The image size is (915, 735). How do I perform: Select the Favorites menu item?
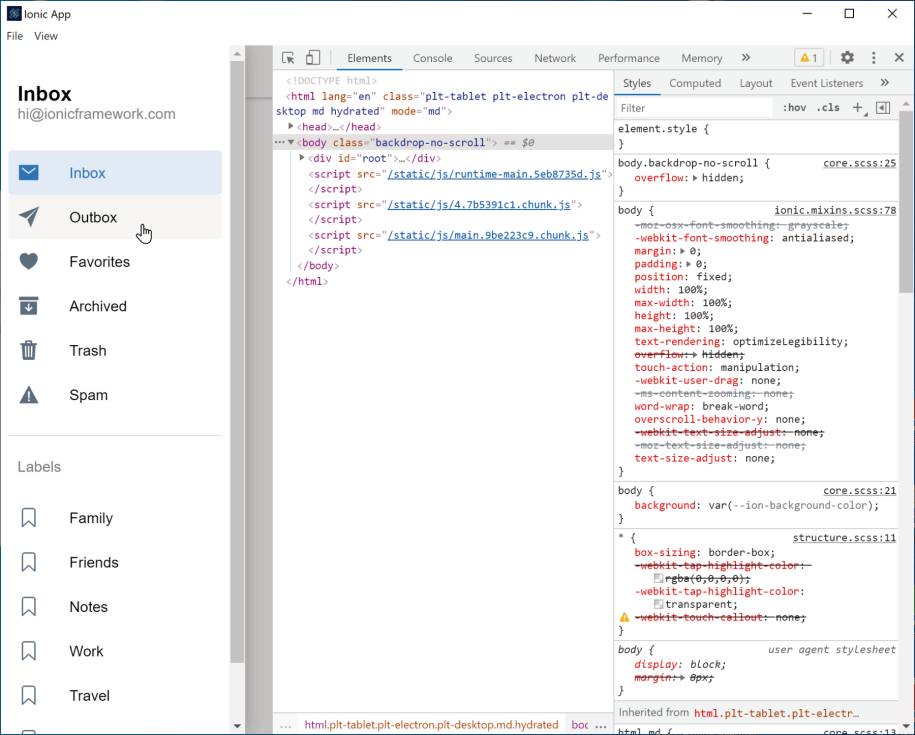pos(115,261)
